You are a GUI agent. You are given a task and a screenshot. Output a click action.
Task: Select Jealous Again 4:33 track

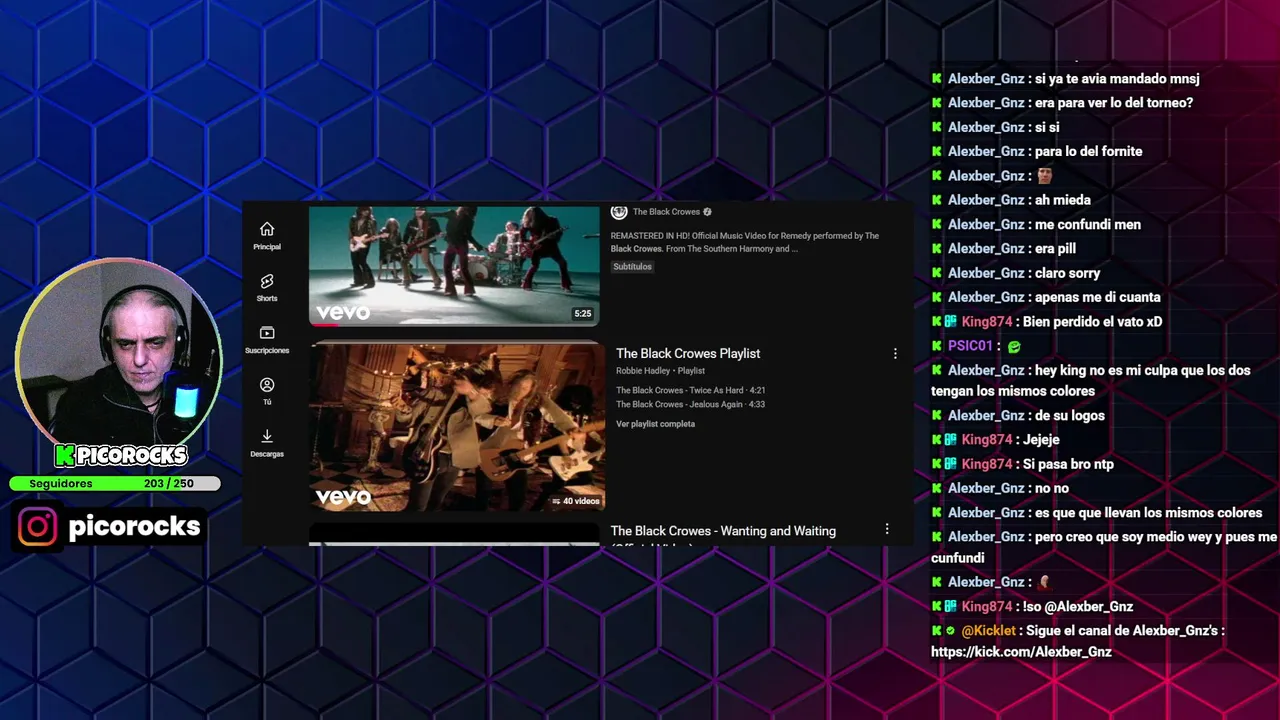pos(690,404)
